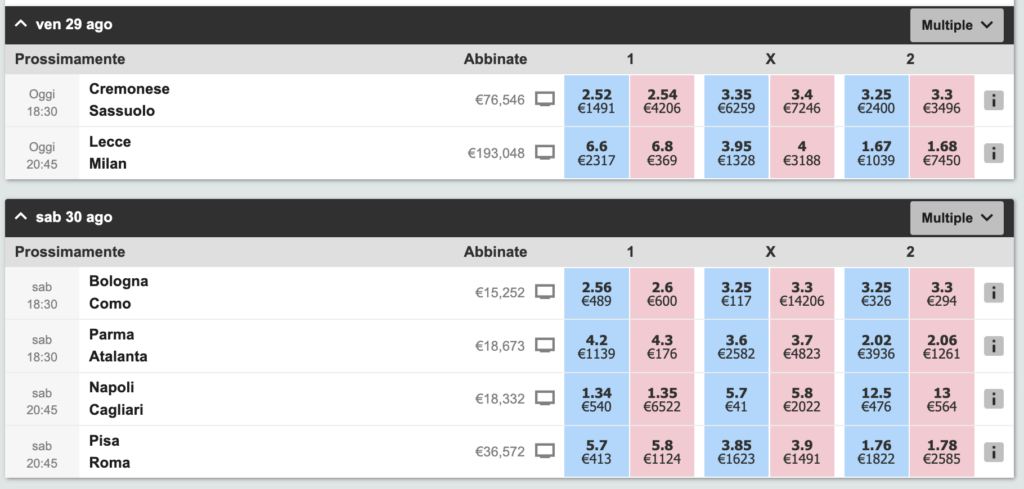Back Cremonese at odds 2.52
The height and width of the screenshot is (489, 1024).
tap(596, 100)
